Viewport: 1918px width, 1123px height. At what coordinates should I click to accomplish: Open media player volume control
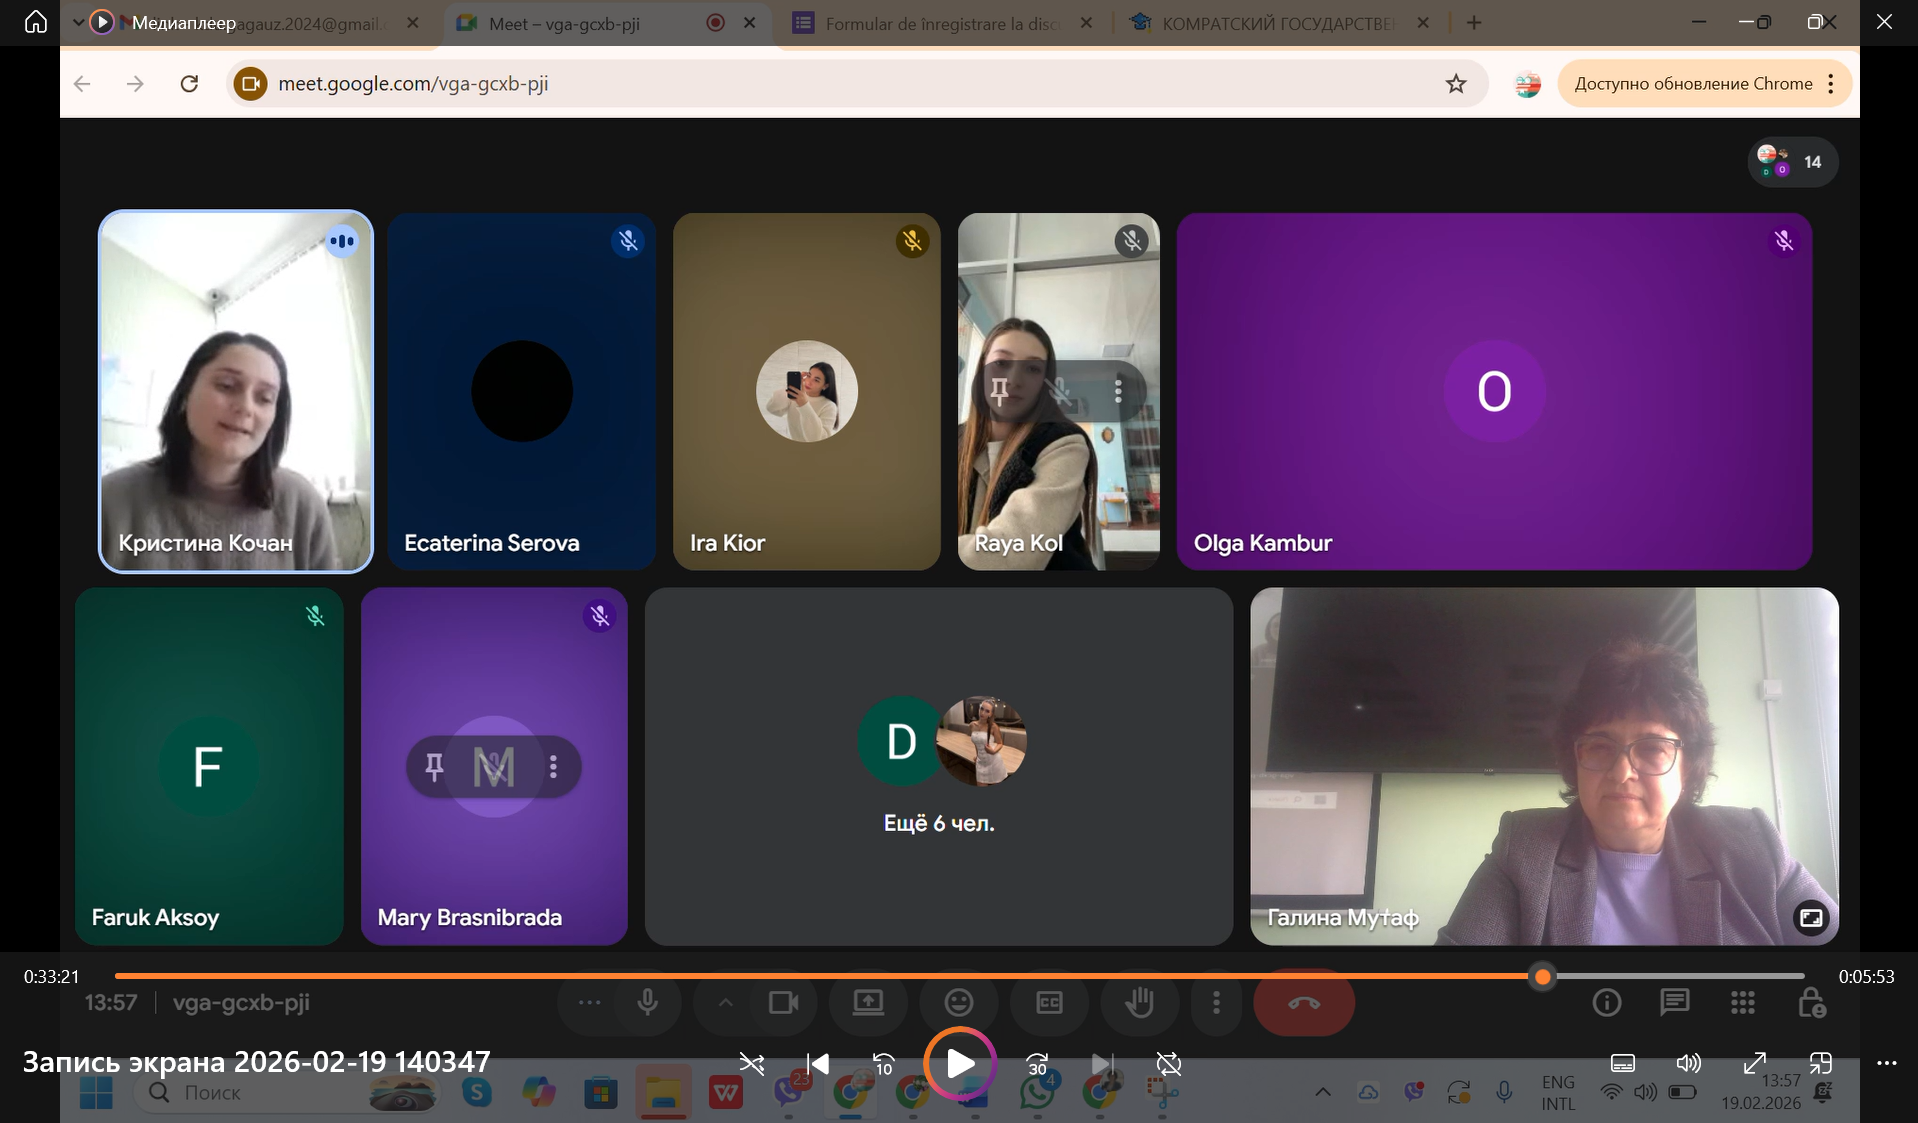point(1688,1063)
